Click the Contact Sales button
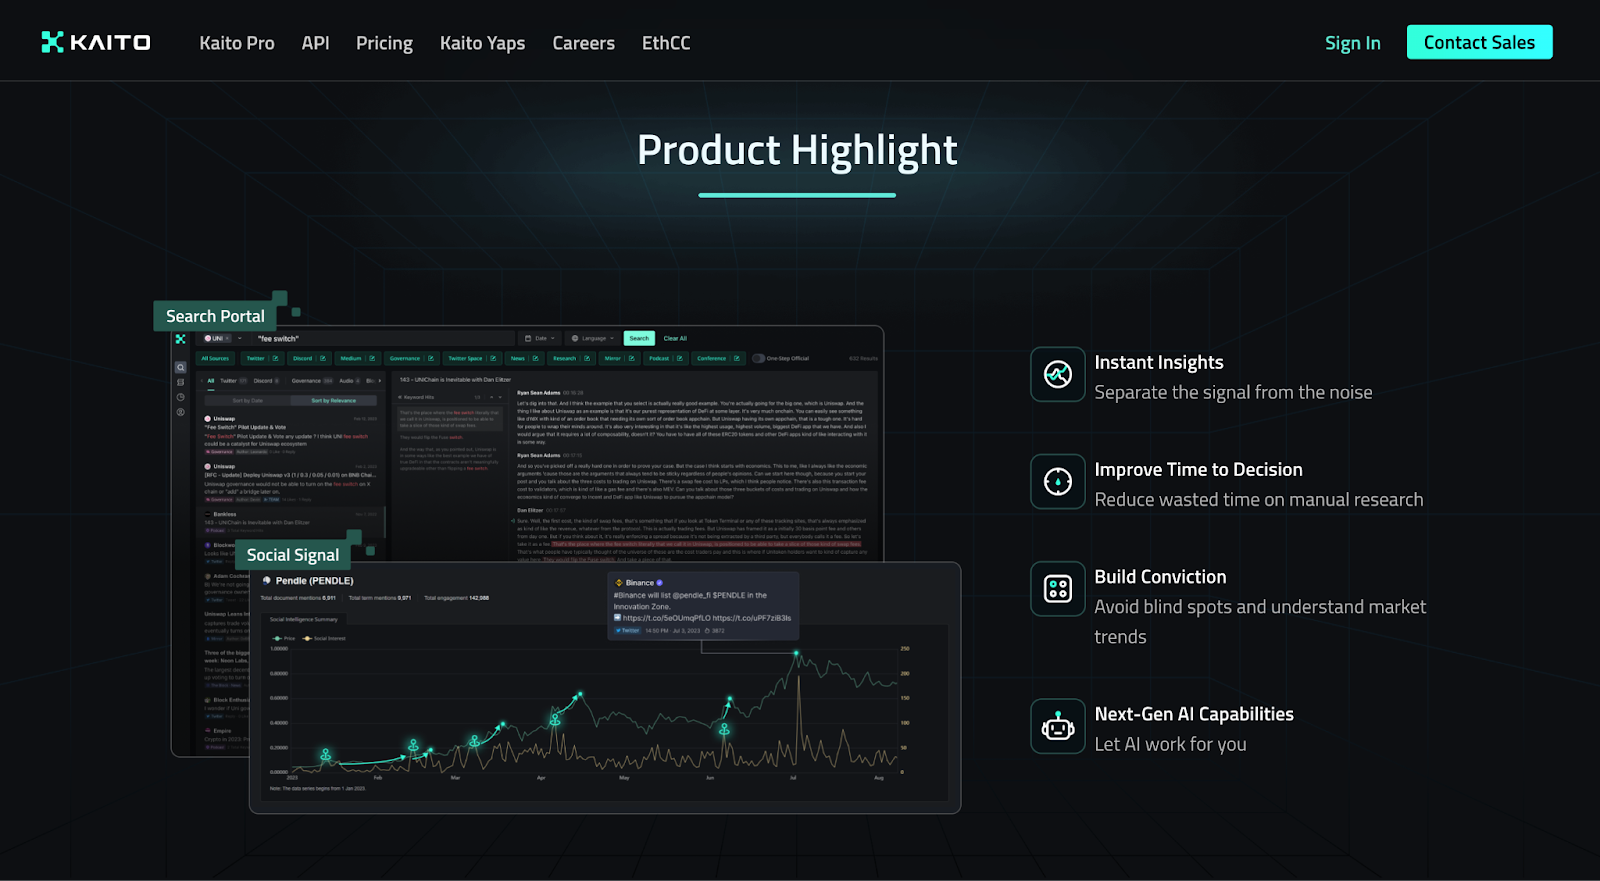This screenshot has height=881, width=1600. 1479,42
